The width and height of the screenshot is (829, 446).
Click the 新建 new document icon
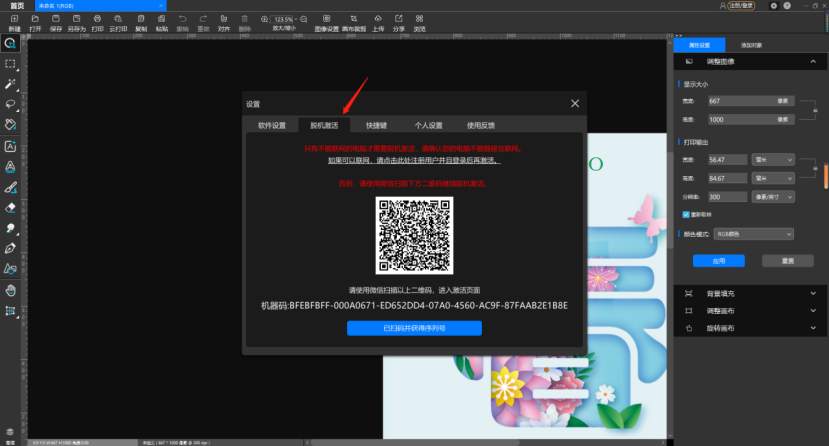tap(14, 19)
